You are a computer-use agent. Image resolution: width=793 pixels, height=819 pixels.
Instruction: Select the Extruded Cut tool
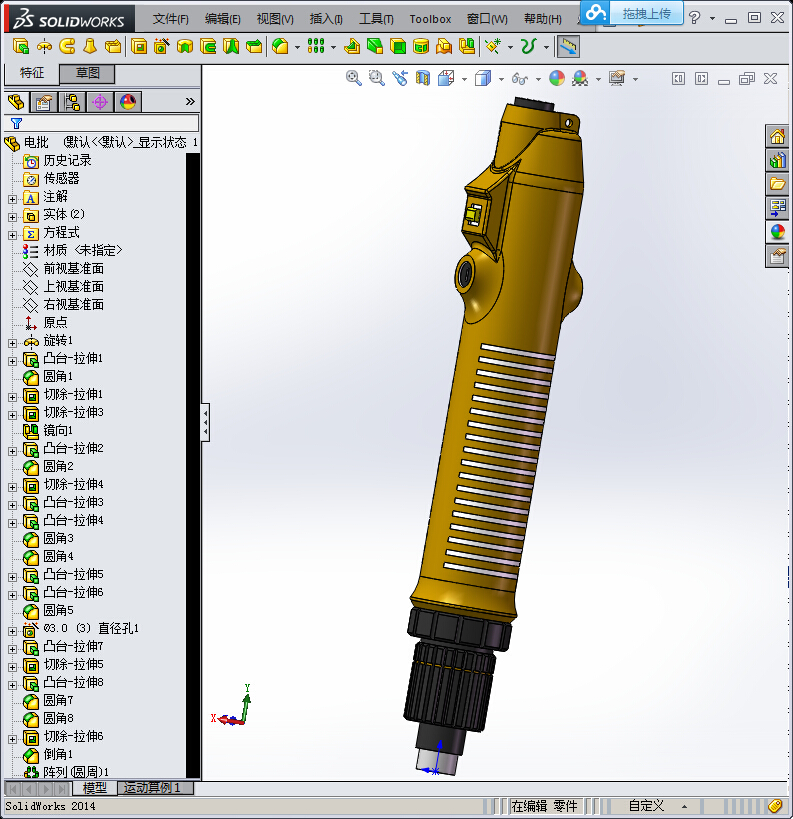[139, 46]
